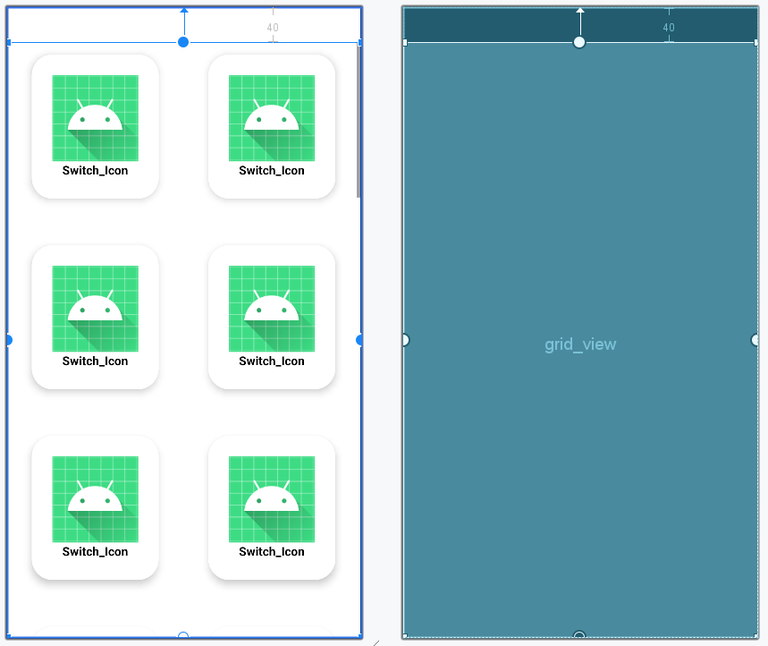Click the left constraint anchor in design view
Image resolution: width=768 pixels, height=646 pixels.
click(9, 340)
